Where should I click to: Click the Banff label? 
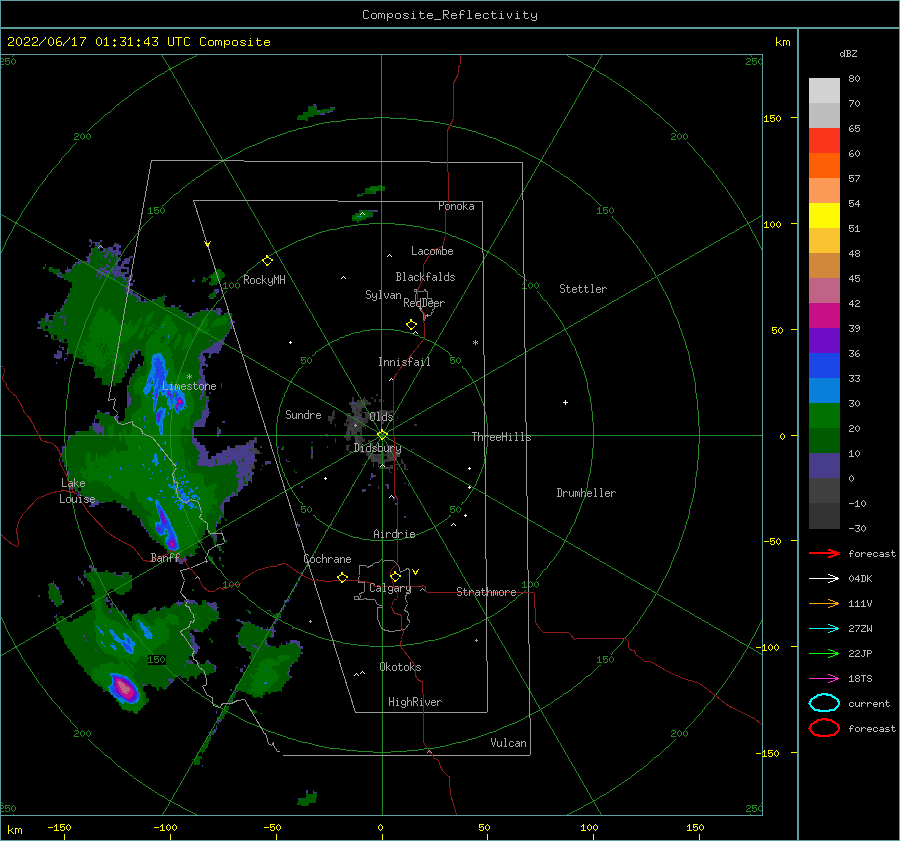pos(165,557)
